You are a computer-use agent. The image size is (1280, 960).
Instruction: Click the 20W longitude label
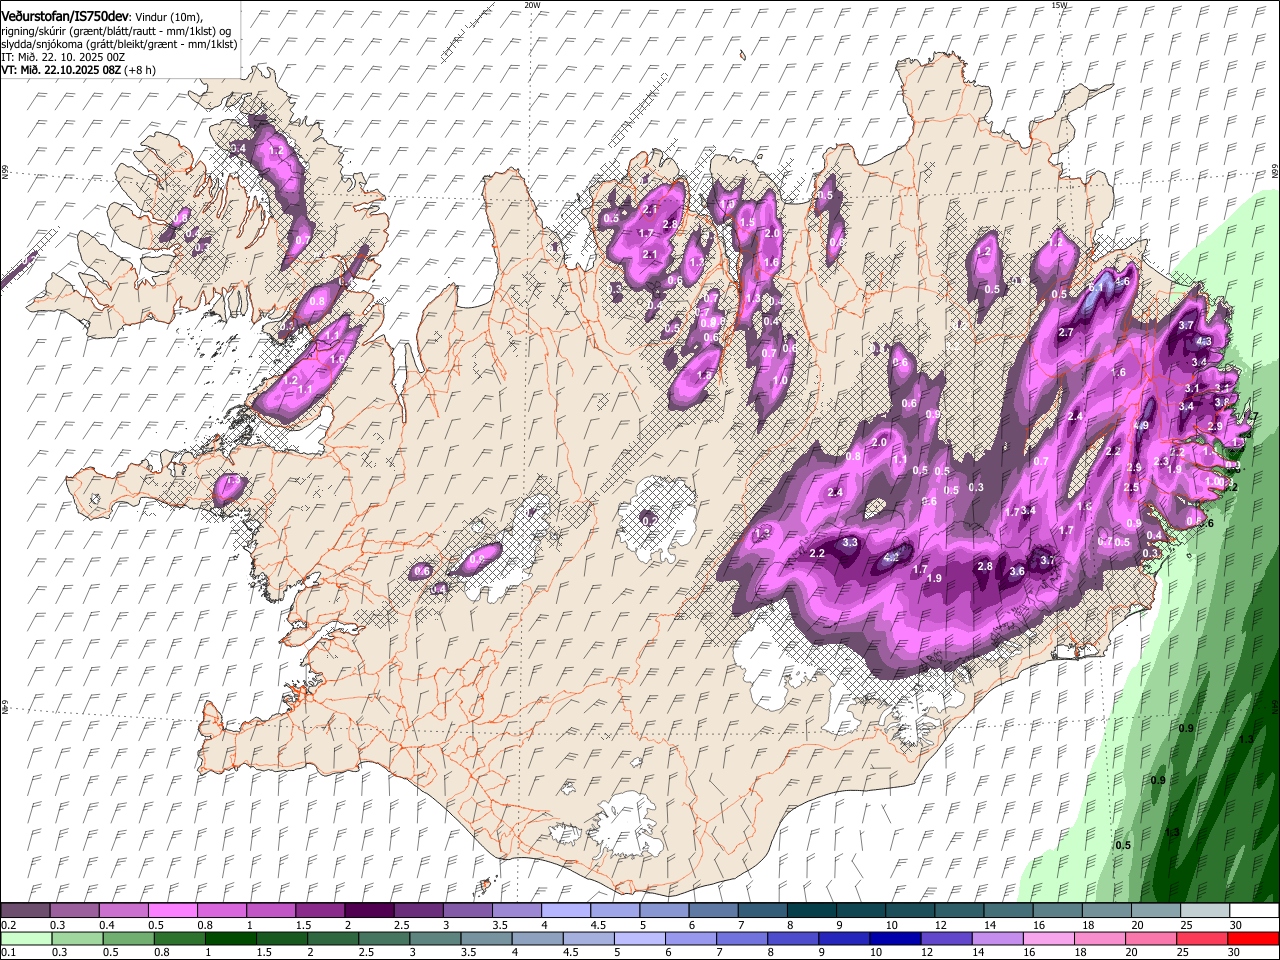tap(532, 5)
